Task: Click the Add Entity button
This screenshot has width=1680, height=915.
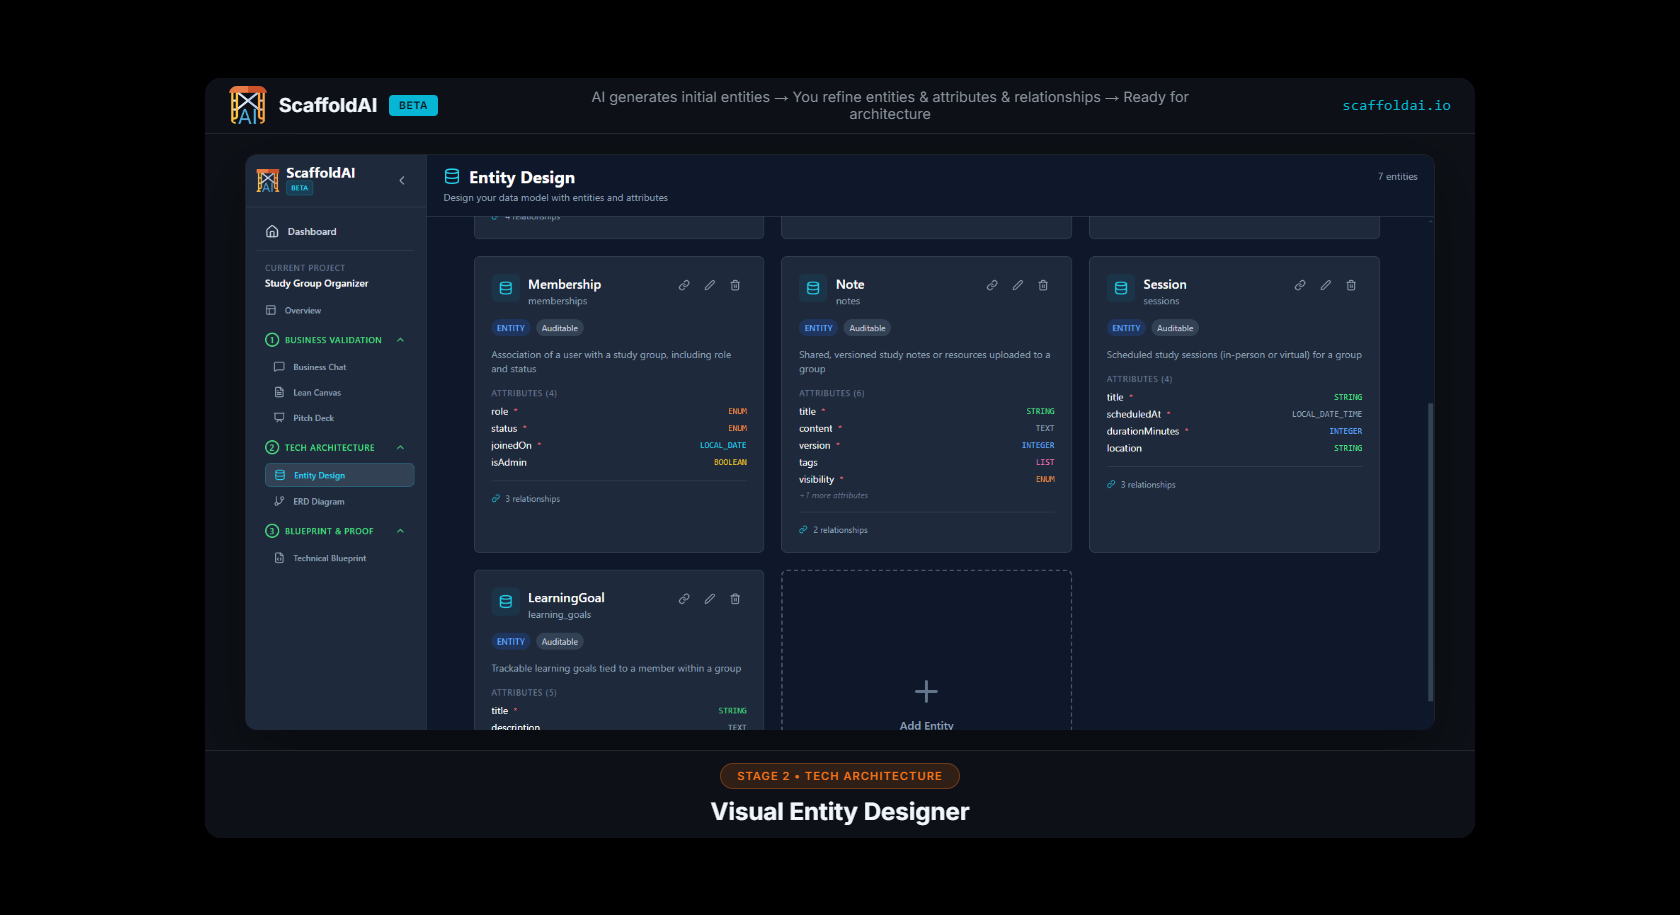Action: [925, 700]
